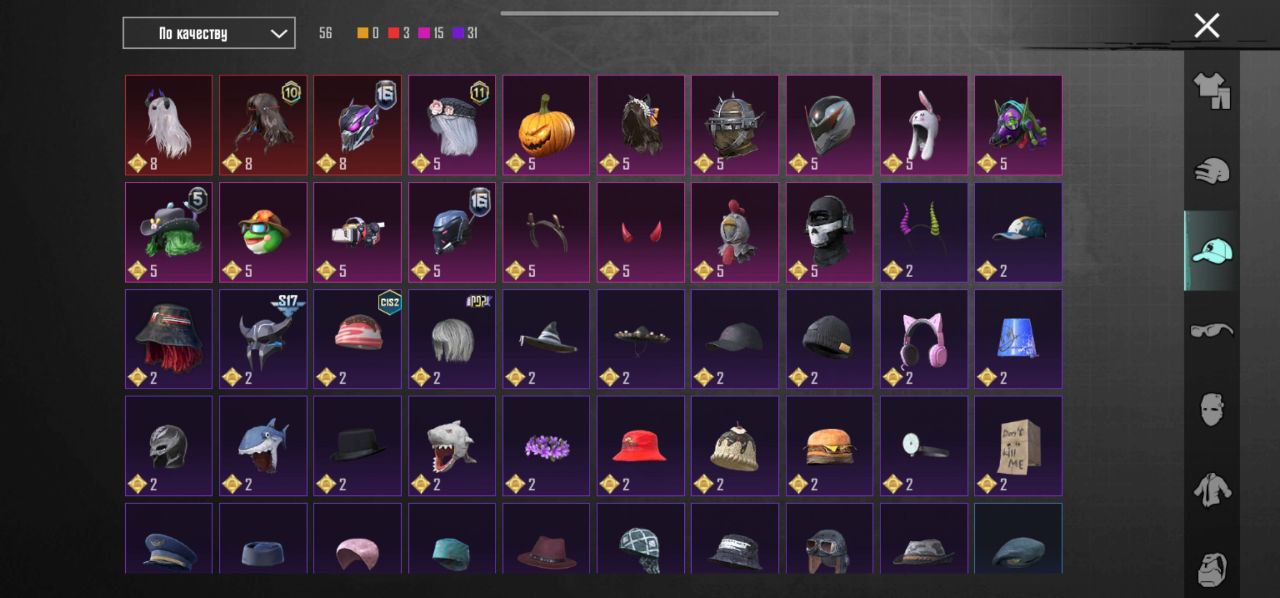Viewport: 1280px width, 598px height.
Task: Choose the skull balaclava mask item
Action: pyautogui.click(x=829, y=232)
